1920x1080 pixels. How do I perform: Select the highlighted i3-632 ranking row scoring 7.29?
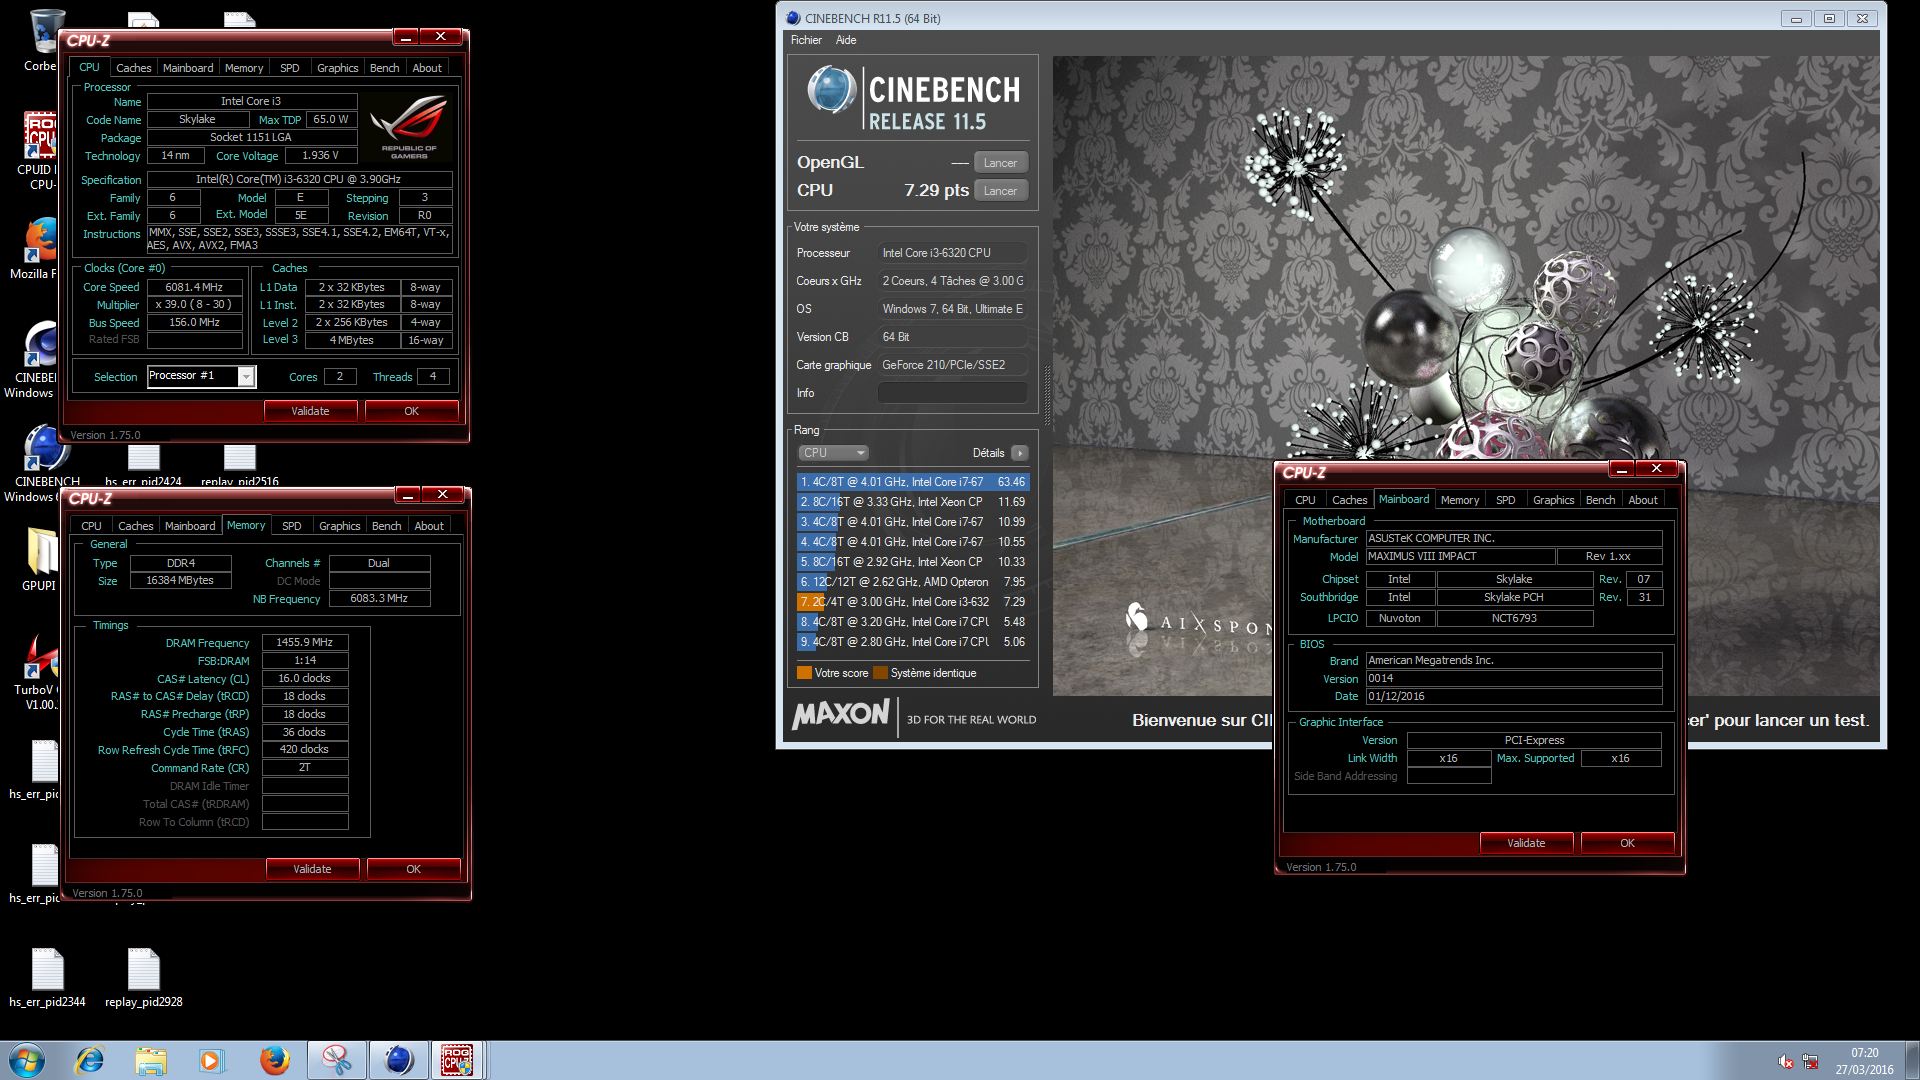coord(912,602)
